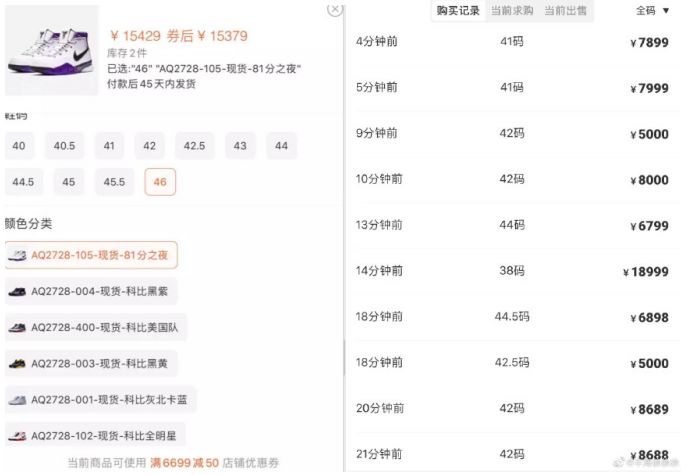The image size is (692, 475).
Task: Click the 20分钟前 record time
Action: (380, 408)
